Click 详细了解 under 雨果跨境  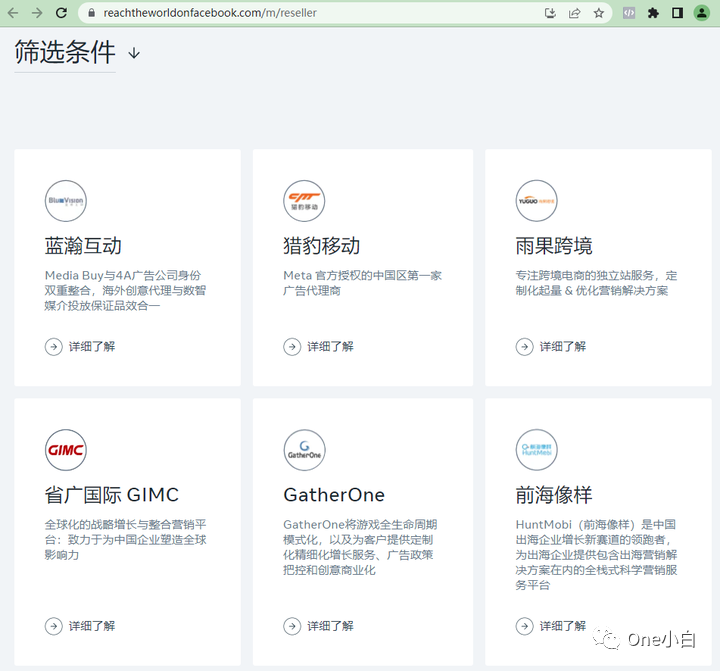click(562, 346)
